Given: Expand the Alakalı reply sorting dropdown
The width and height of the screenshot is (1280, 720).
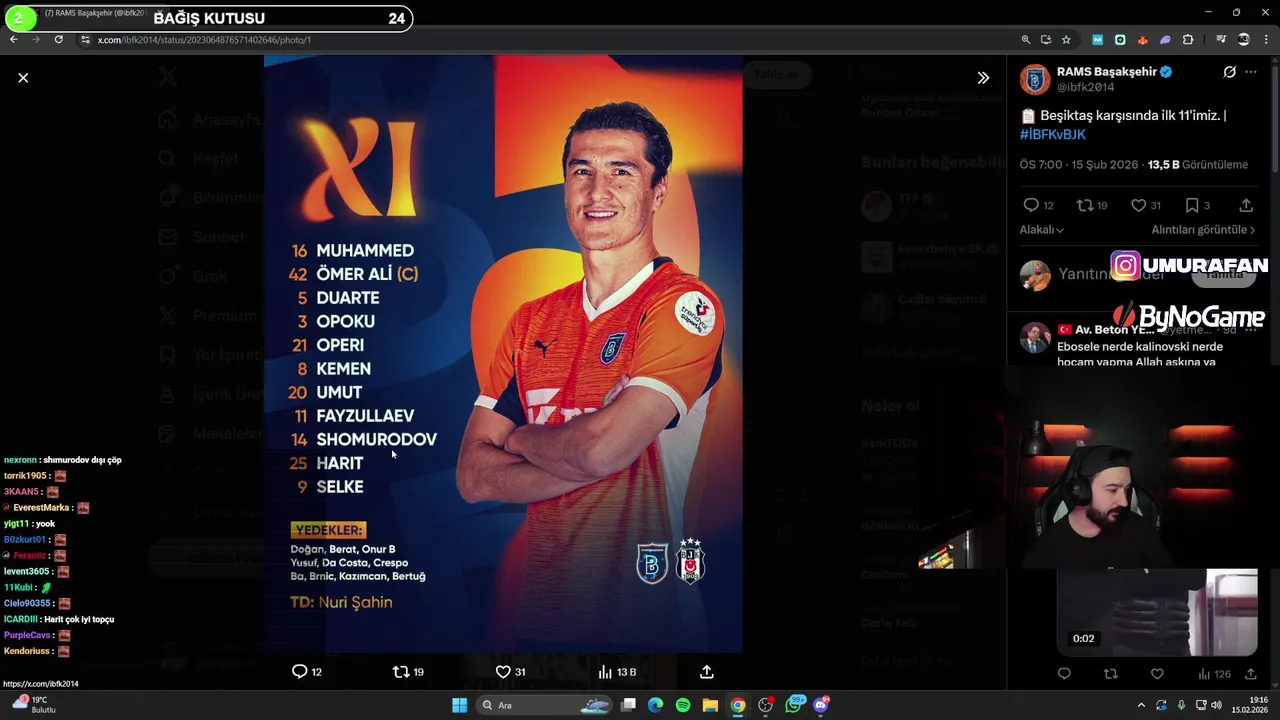Looking at the screenshot, I should point(1041,230).
